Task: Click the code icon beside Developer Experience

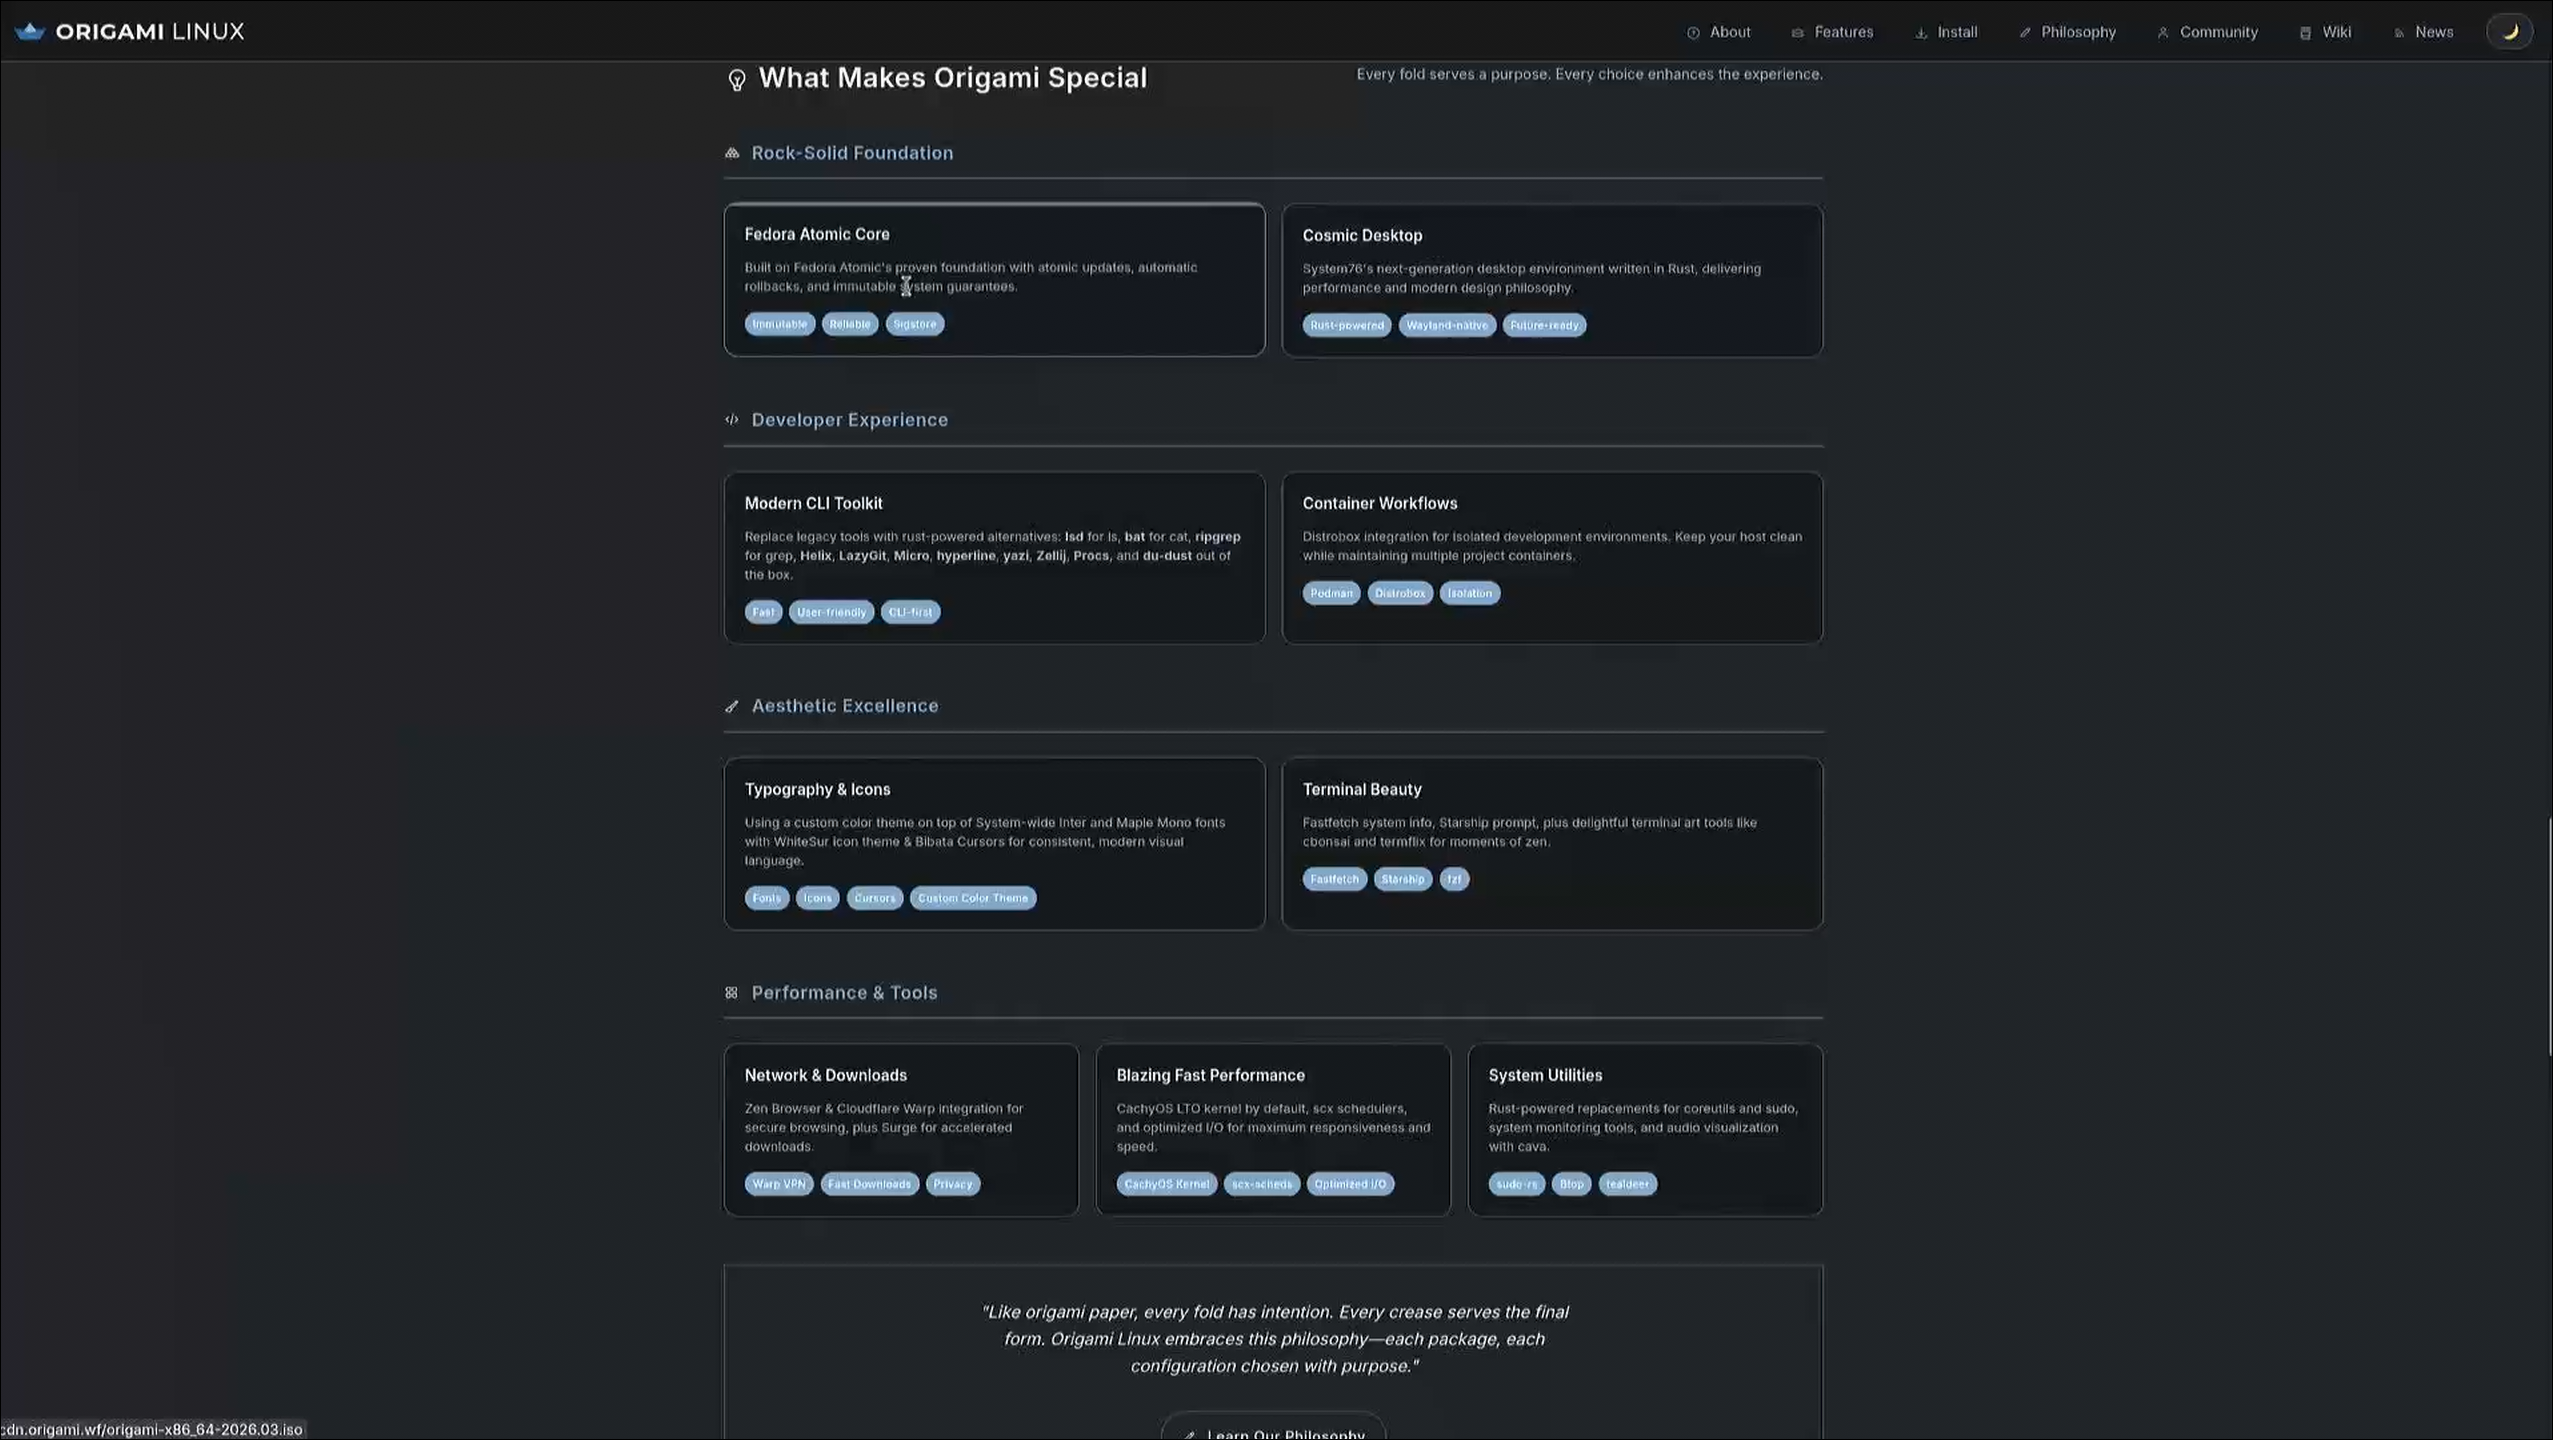Action: (x=732, y=420)
